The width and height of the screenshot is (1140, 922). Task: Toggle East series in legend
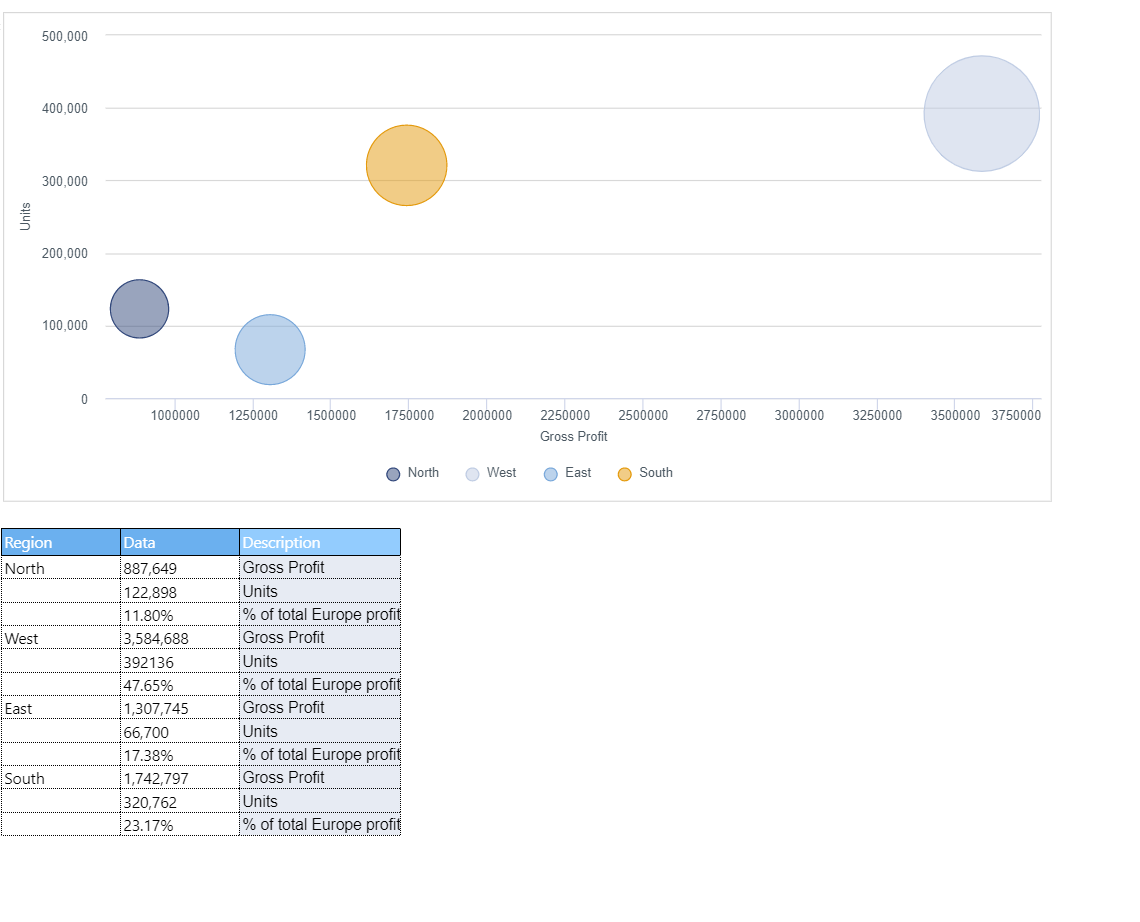coord(568,473)
